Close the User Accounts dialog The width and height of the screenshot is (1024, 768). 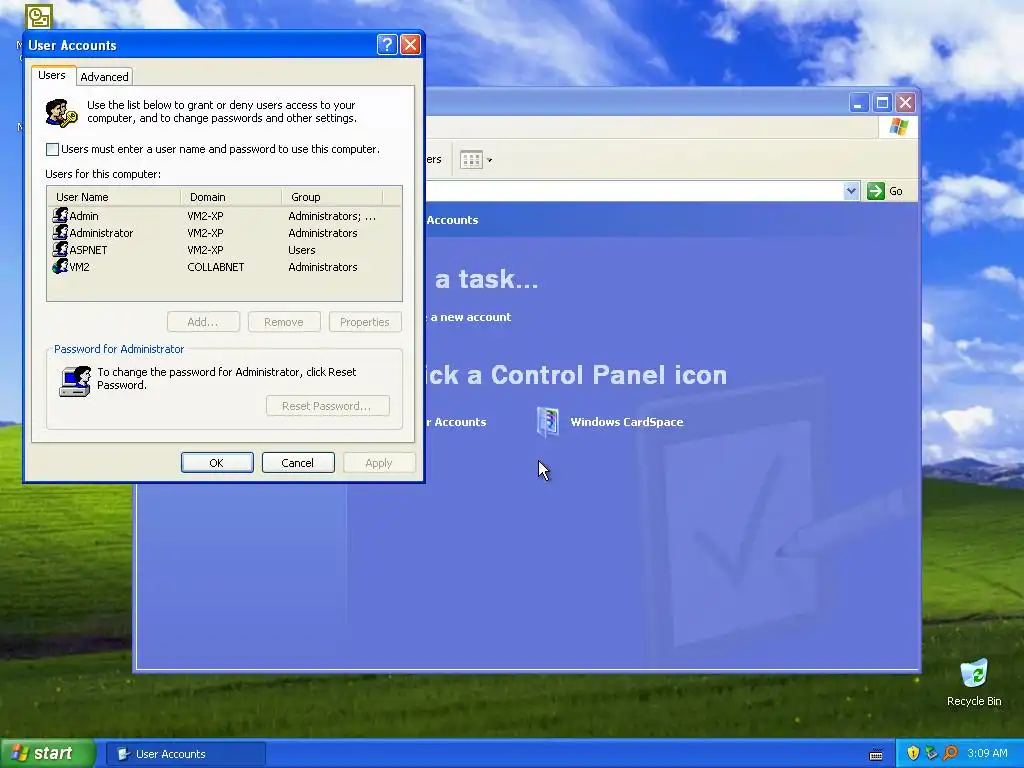[410, 44]
